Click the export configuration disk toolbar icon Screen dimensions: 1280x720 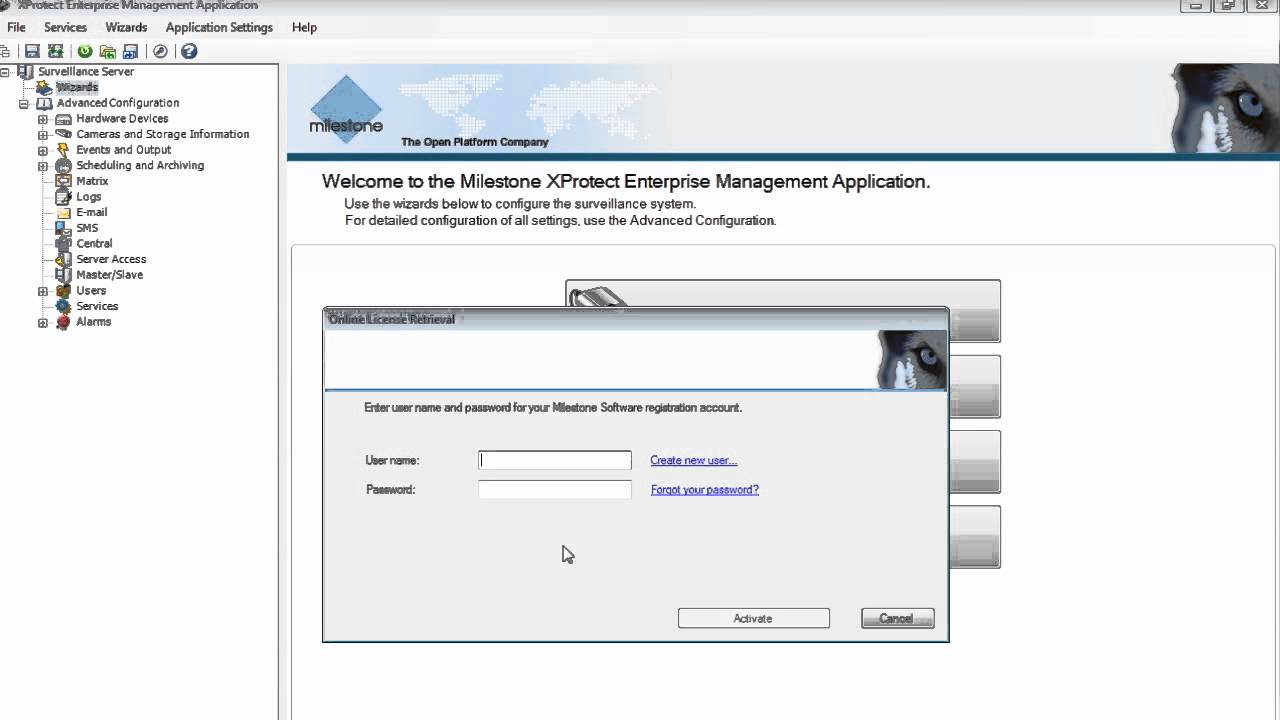click(x=130, y=51)
